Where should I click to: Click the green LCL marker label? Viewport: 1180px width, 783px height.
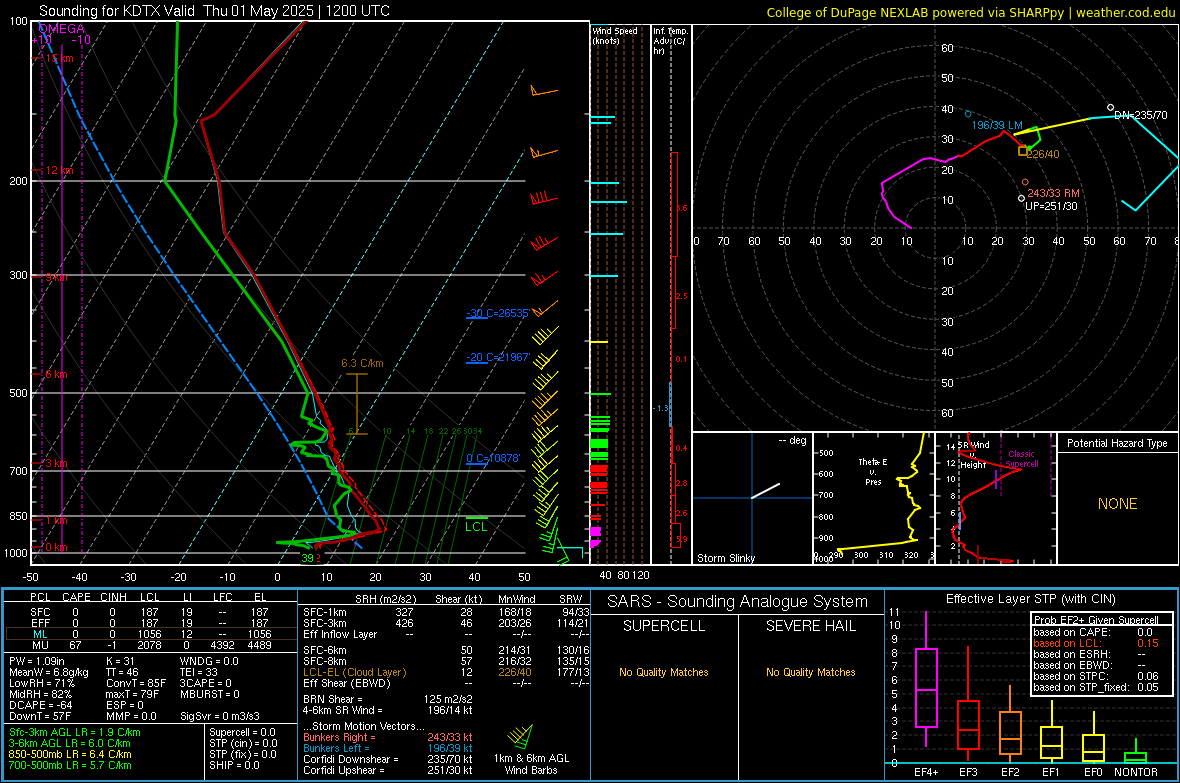(x=476, y=526)
